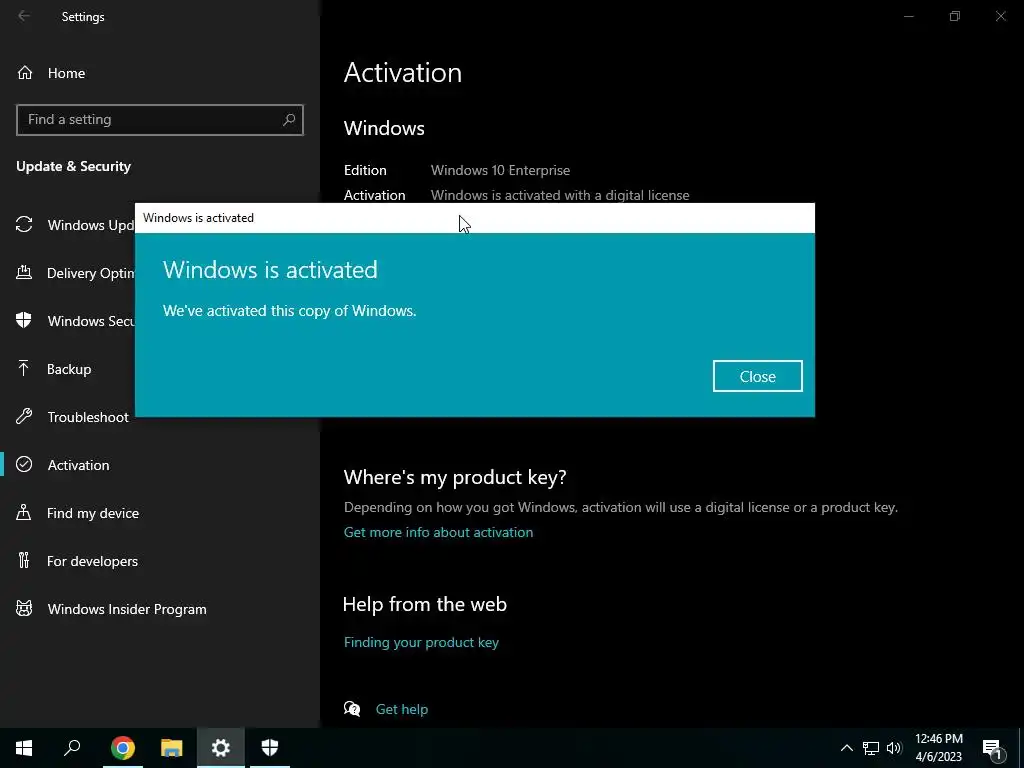
Task: Click the Windows 10 Enterprise edition text
Action: 500,170
